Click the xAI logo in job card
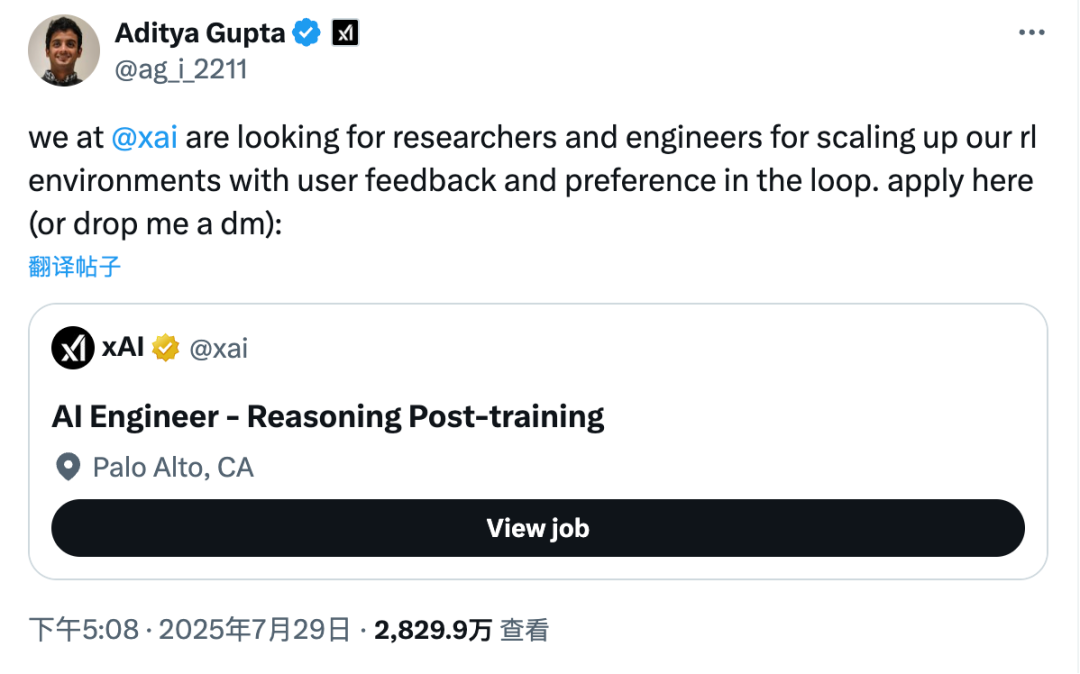 tap(73, 348)
